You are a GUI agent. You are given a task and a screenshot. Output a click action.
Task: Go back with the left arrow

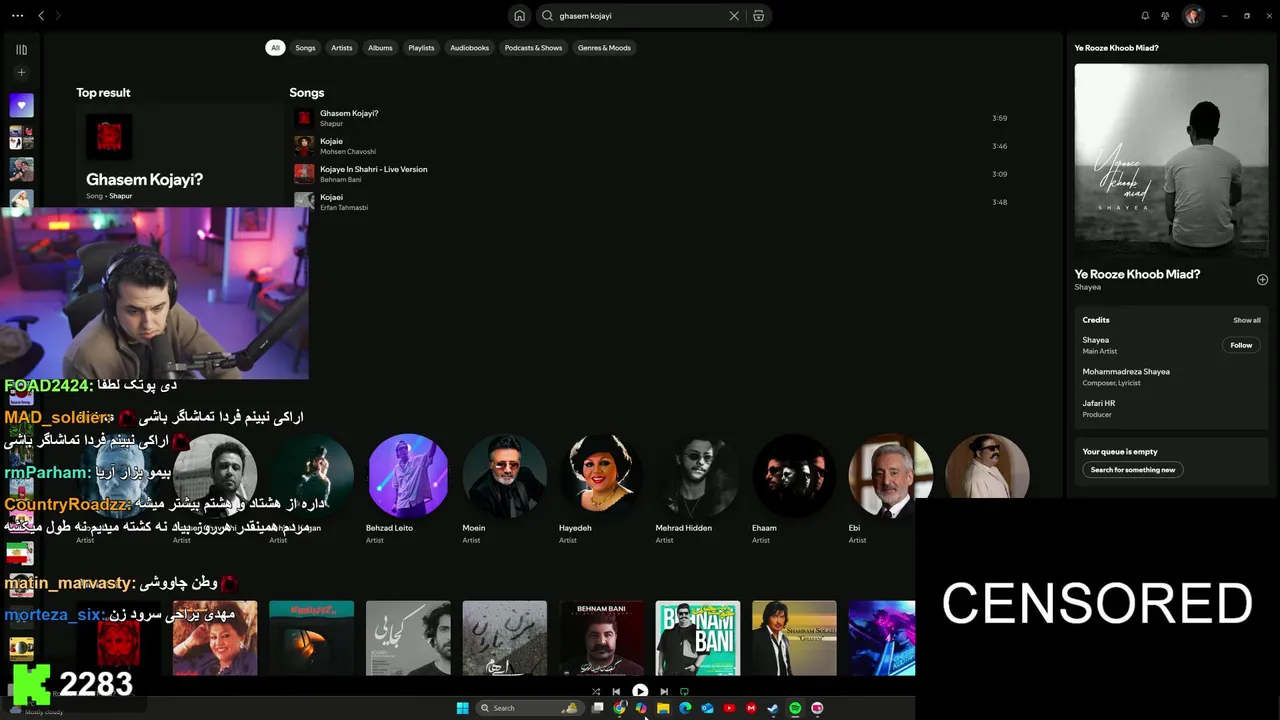[41, 16]
